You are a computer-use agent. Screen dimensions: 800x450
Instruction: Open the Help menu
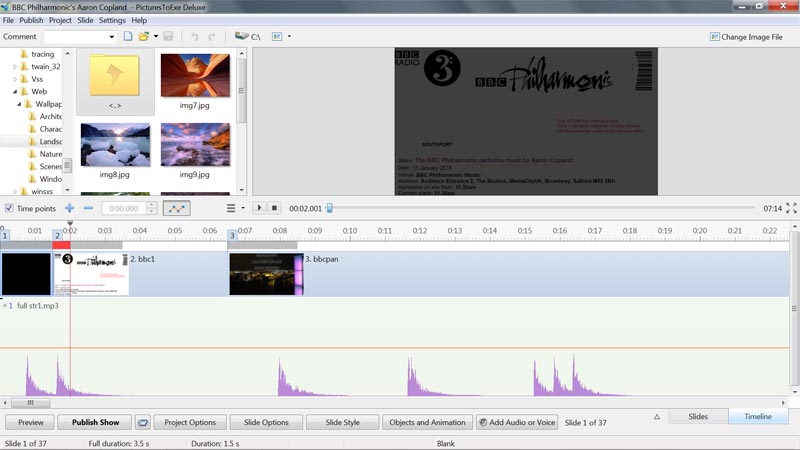[x=139, y=20]
